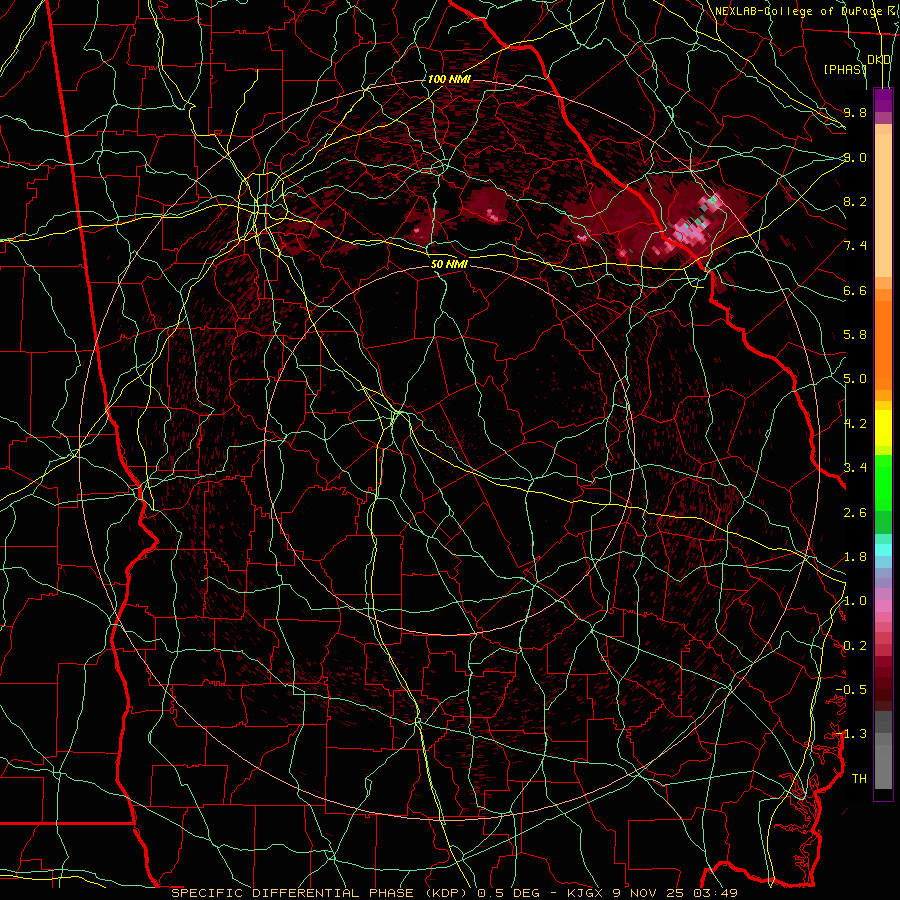Click the yellow swatch on the color bar

coord(883,428)
